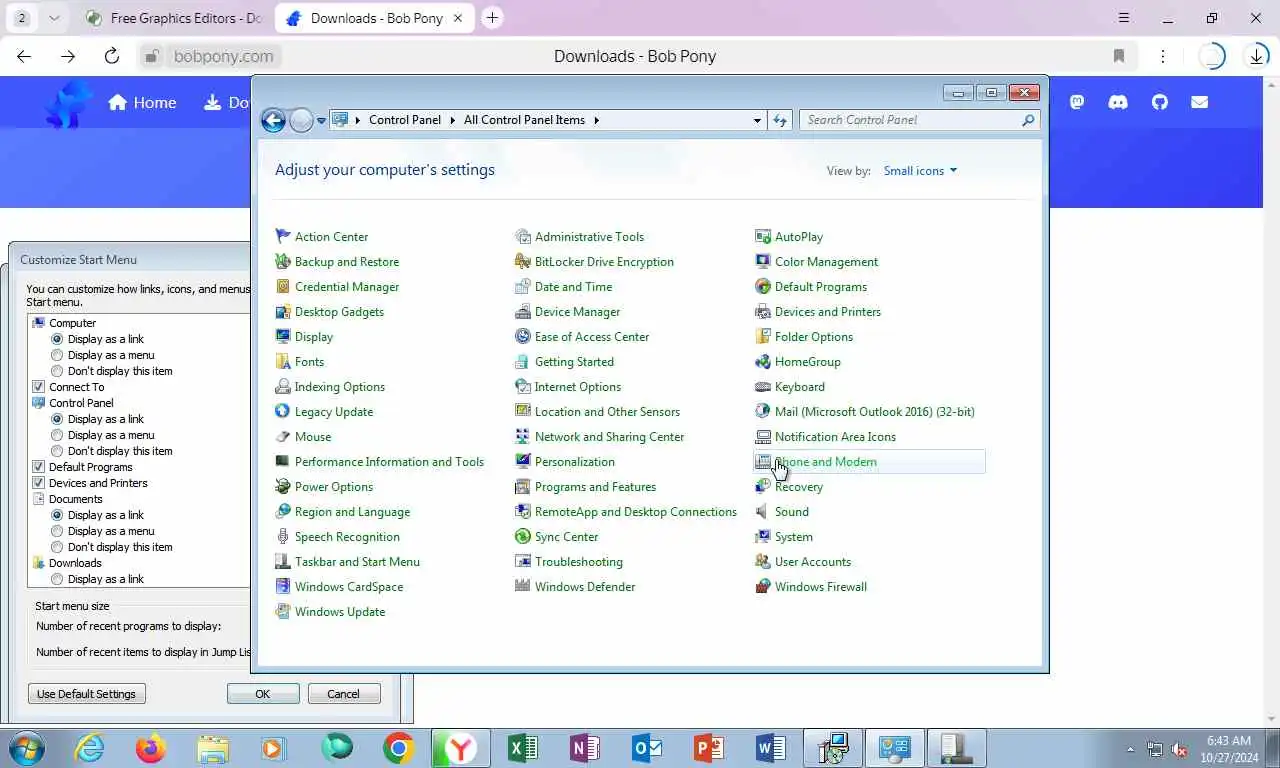The image size is (1280, 768).
Task: Open the Ease of Access Center icon
Action: [x=523, y=337]
